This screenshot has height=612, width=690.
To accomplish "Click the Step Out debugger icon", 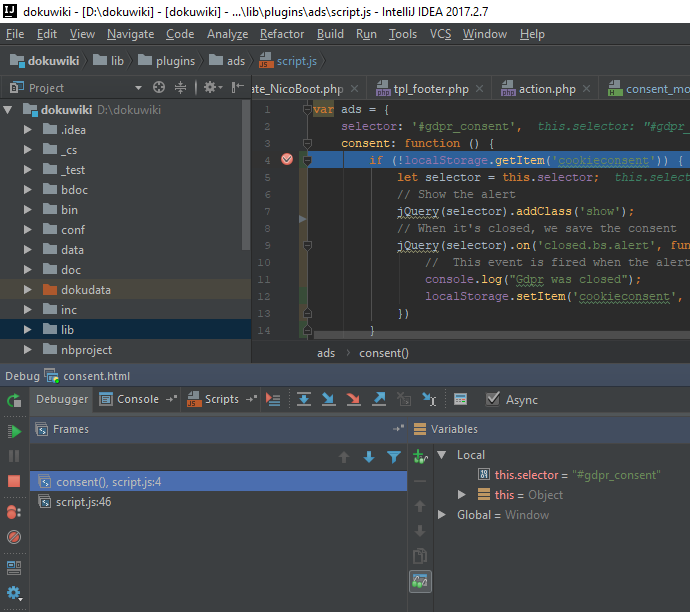I will 379,399.
